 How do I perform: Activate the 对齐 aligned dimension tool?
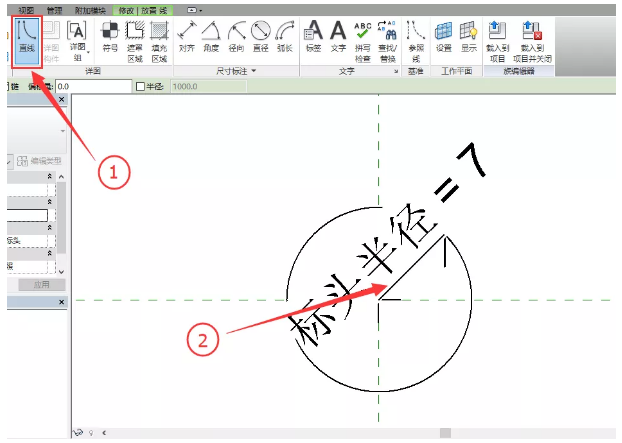coord(186,37)
